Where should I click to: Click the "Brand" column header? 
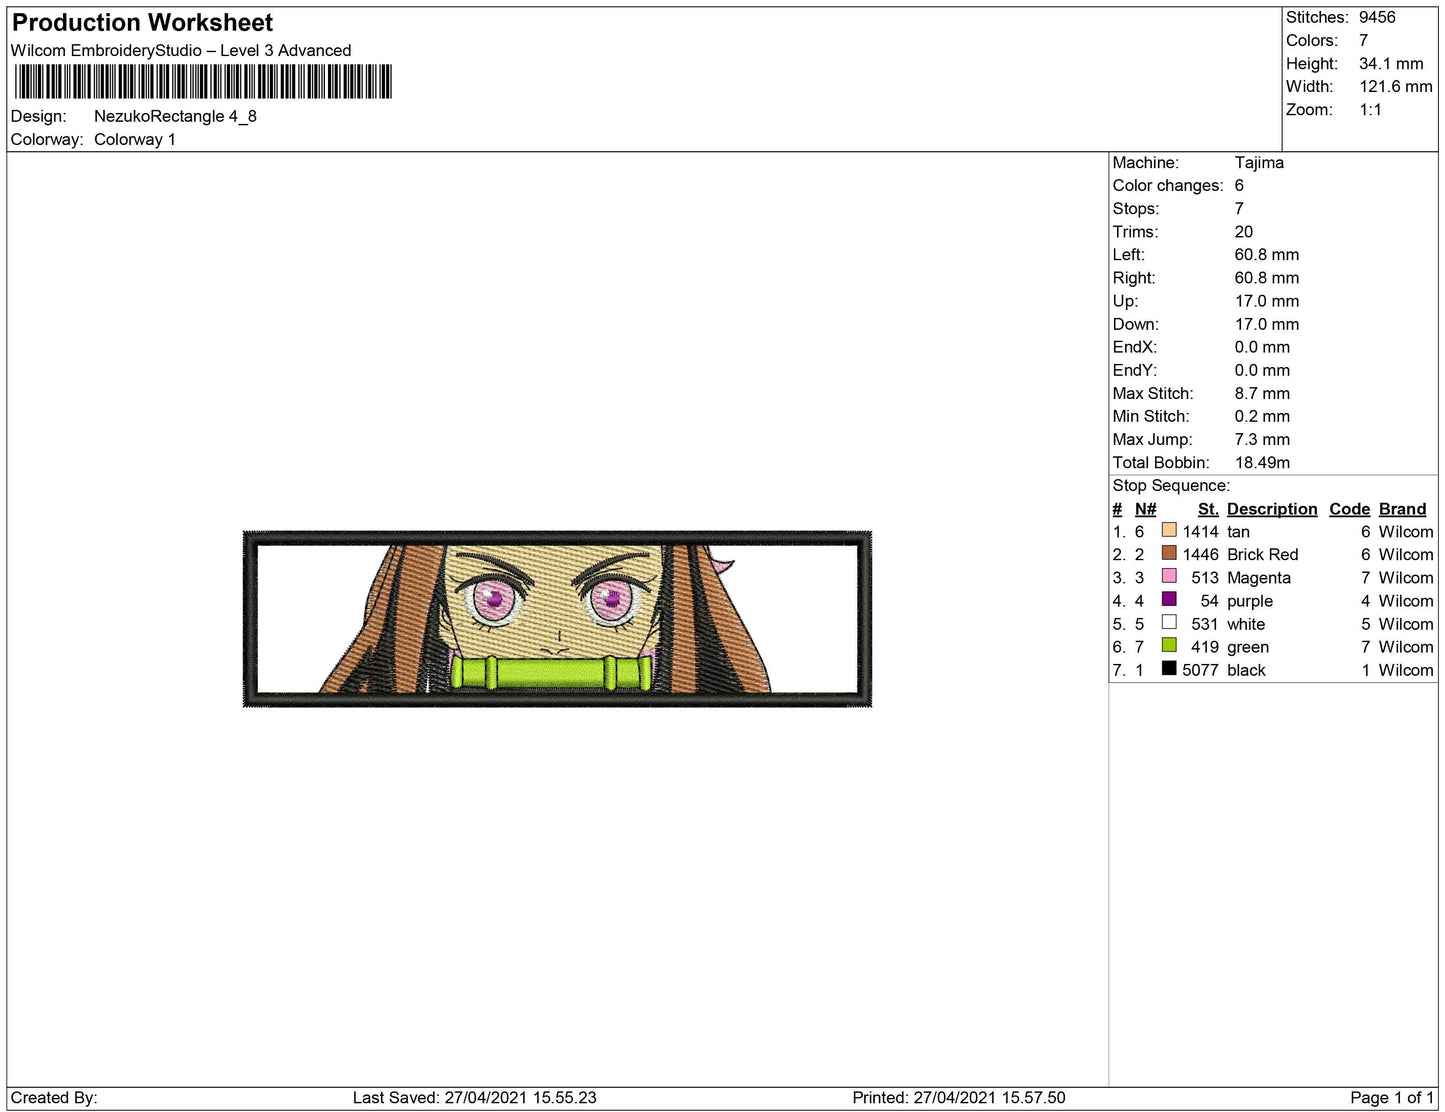(1402, 509)
